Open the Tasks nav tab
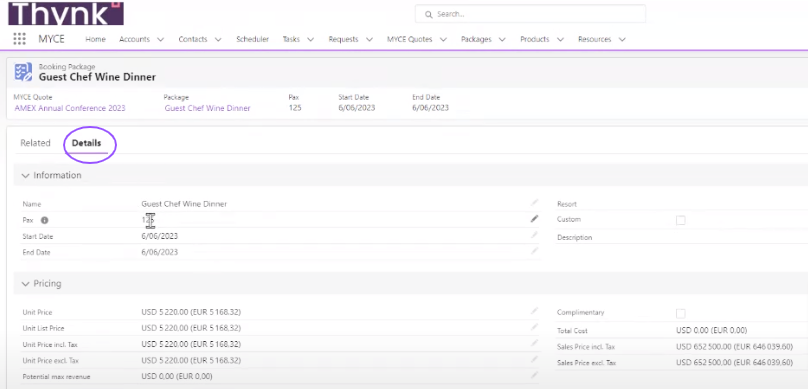The image size is (808, 389). point(291,39)
